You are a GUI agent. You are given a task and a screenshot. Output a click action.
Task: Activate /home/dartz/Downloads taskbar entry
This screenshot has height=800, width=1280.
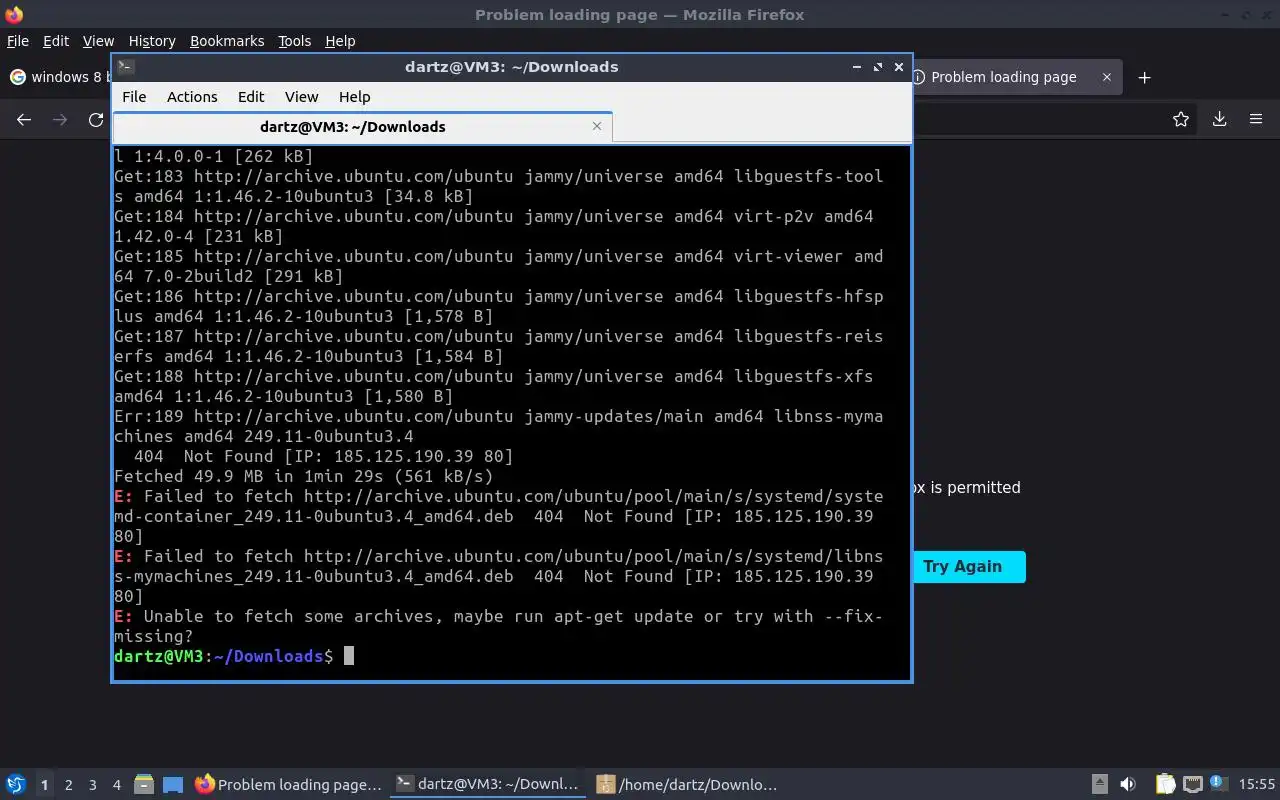(x=687, y=785)
